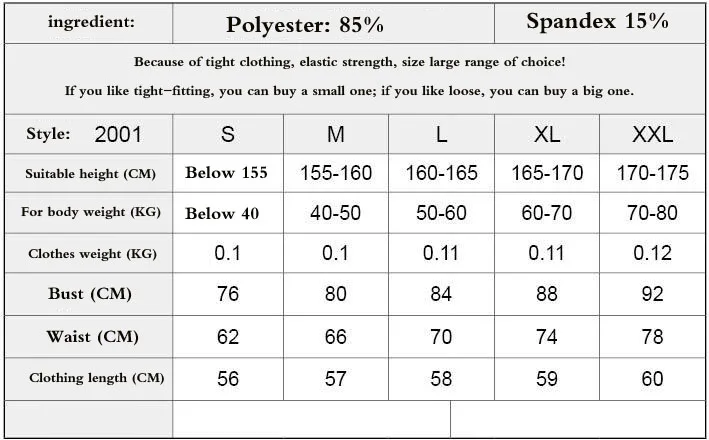Click the Below 155 height cell
This screenshot has height=440, width=709.
tap(228, 173)
